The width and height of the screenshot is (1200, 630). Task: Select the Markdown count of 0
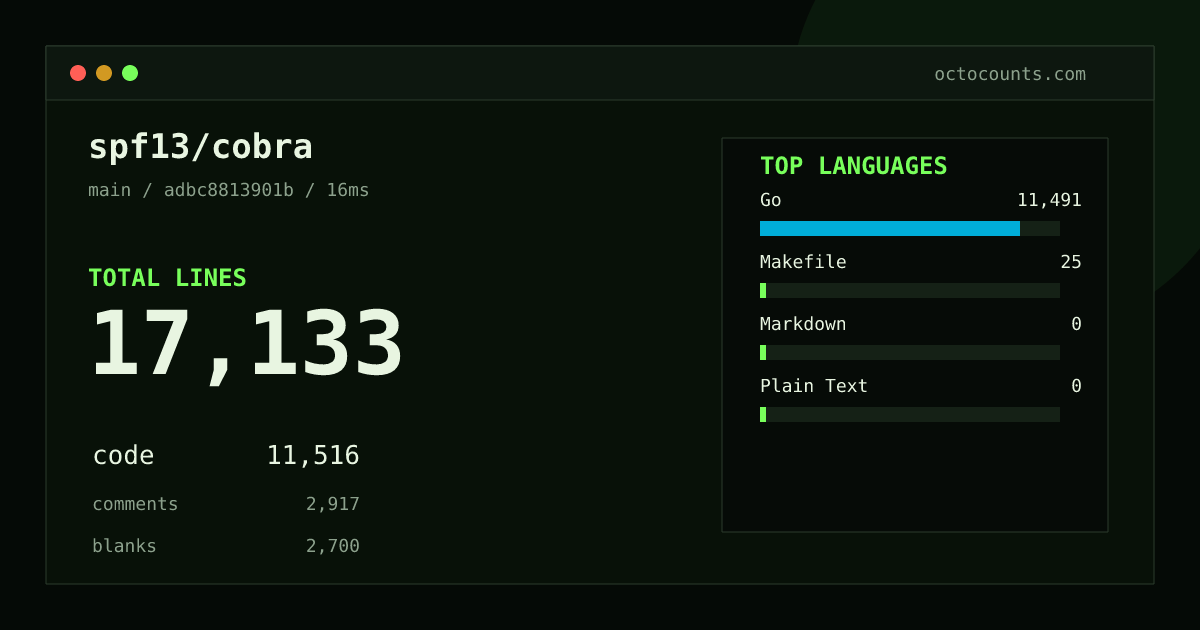point(1076,324)
